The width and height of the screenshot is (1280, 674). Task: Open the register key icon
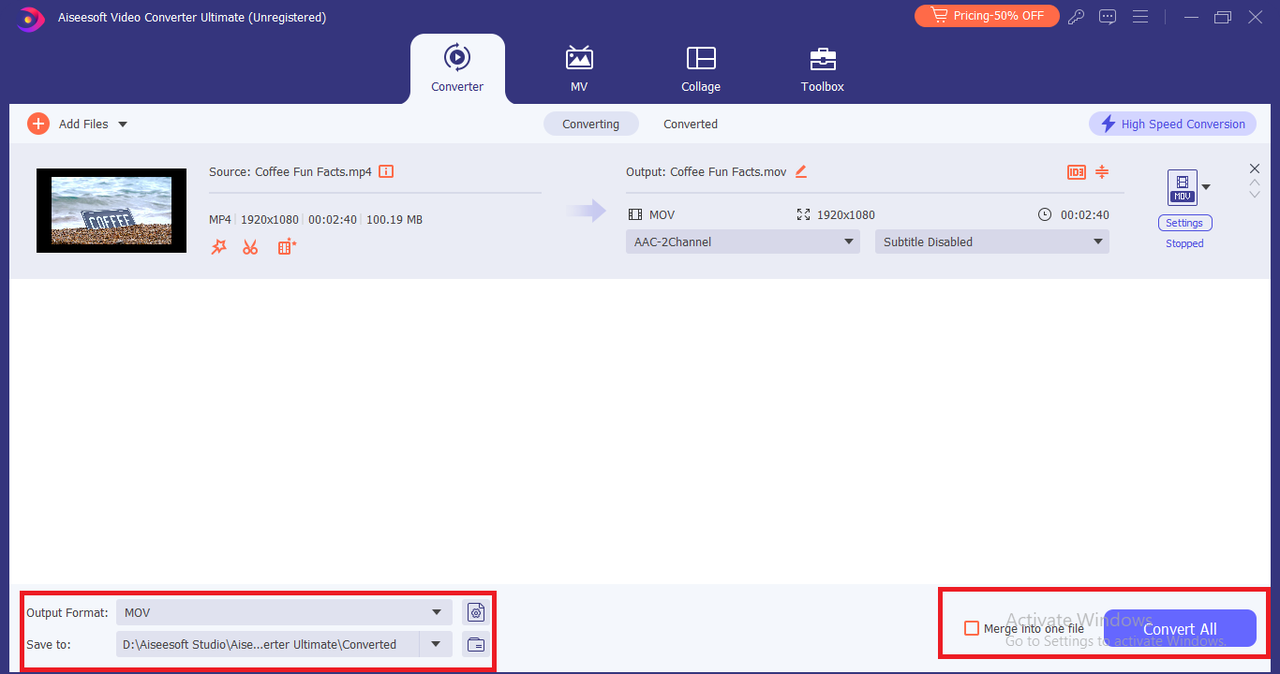1076,17
